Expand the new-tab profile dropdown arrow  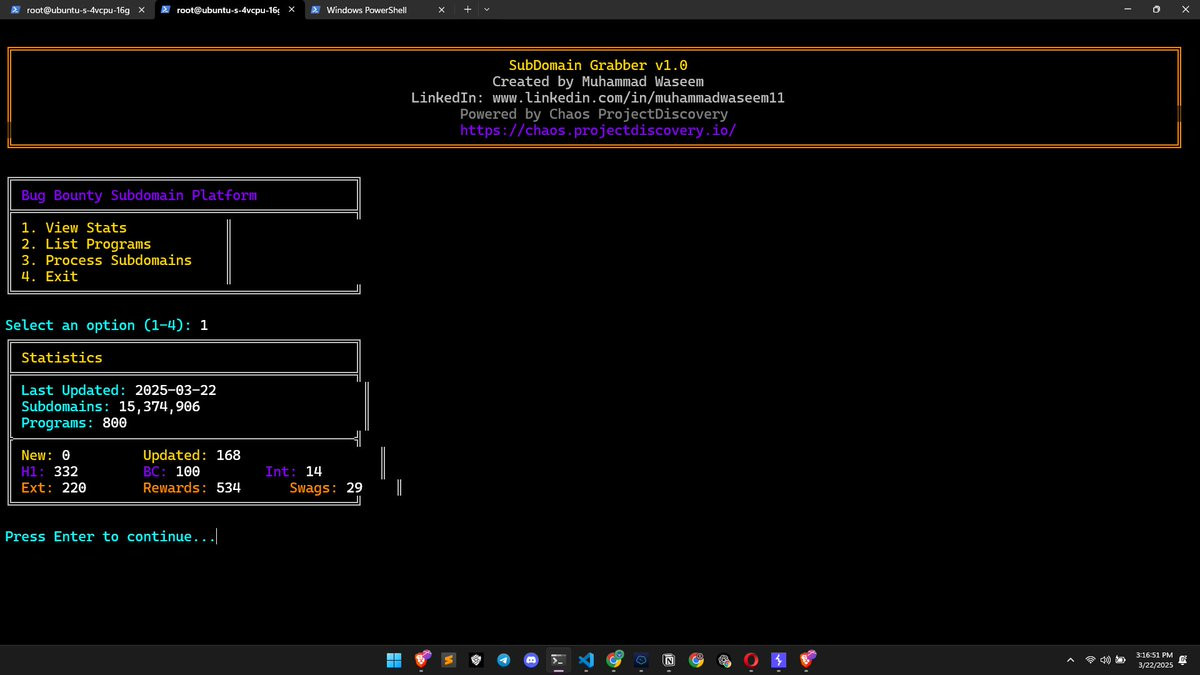[487, 9]
